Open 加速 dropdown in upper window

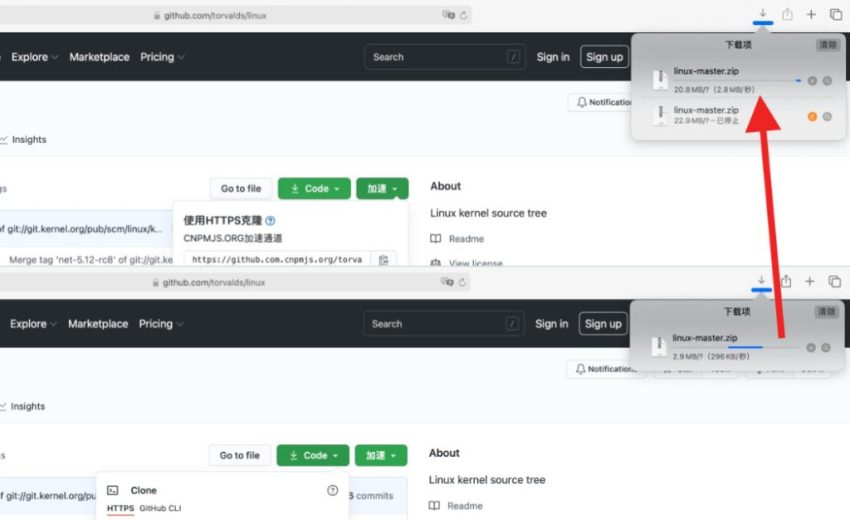pyautogui.click(x=382, y=189)
